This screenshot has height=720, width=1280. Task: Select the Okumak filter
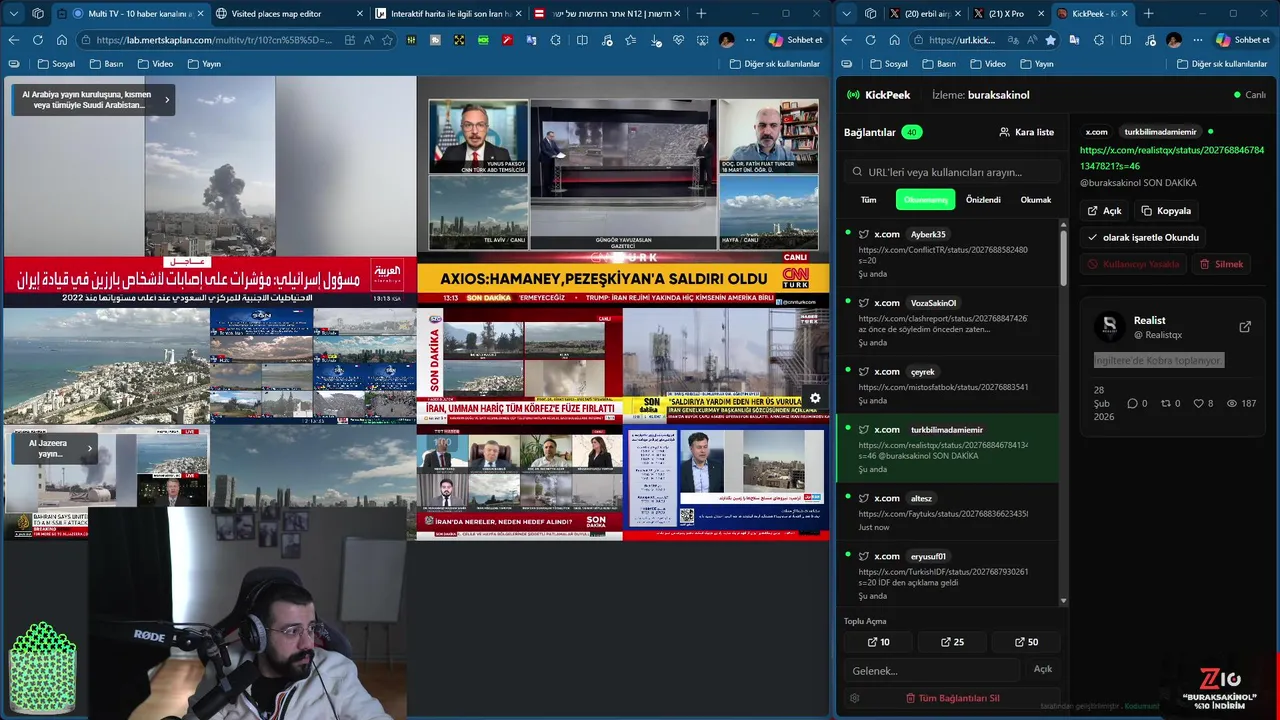click(1036, 200)
